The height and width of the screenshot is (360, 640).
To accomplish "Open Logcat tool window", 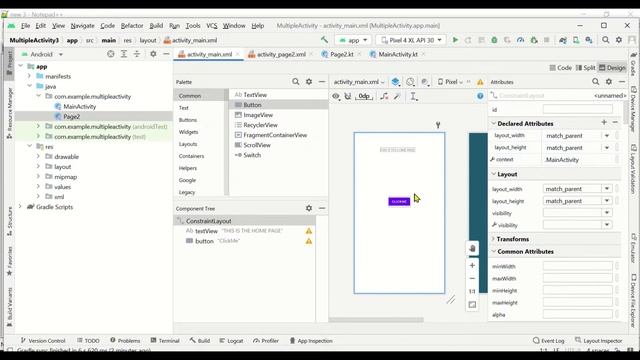I will (x=231, y=340).
